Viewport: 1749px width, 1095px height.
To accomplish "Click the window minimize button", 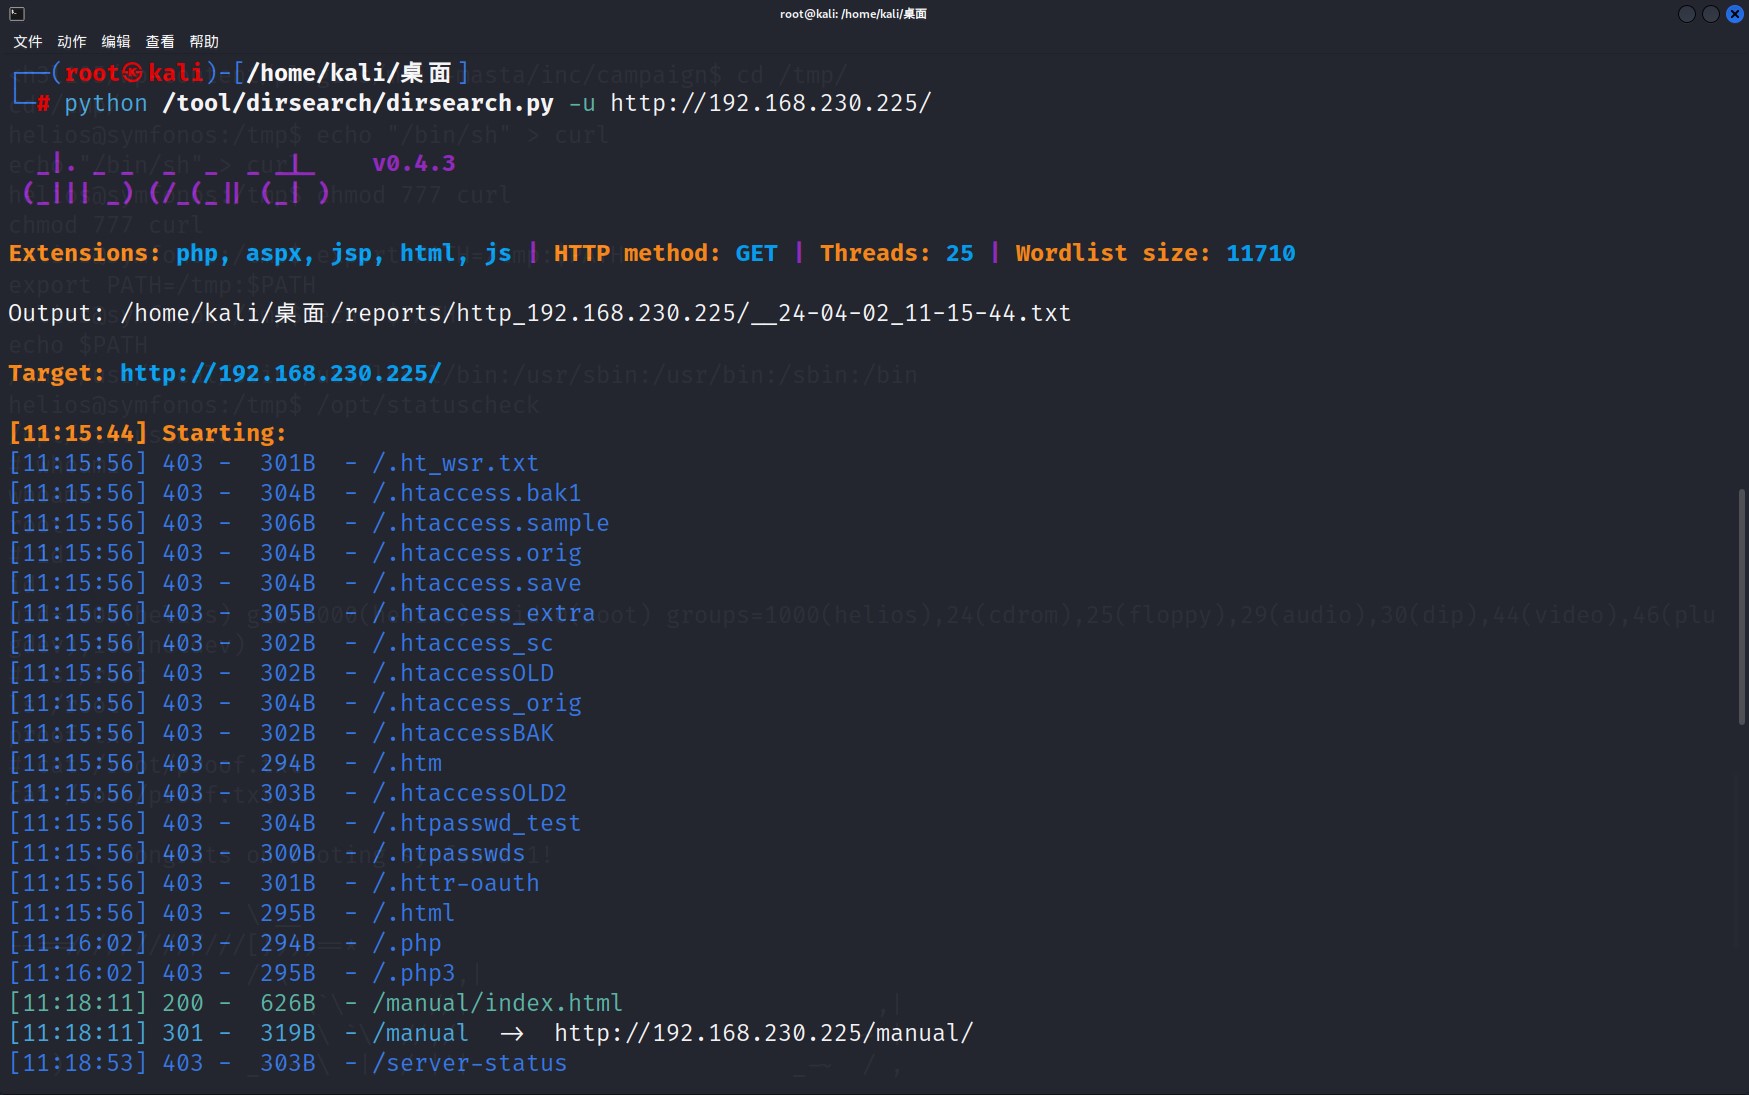I will pyautogui.click(x=1687, y=13).
